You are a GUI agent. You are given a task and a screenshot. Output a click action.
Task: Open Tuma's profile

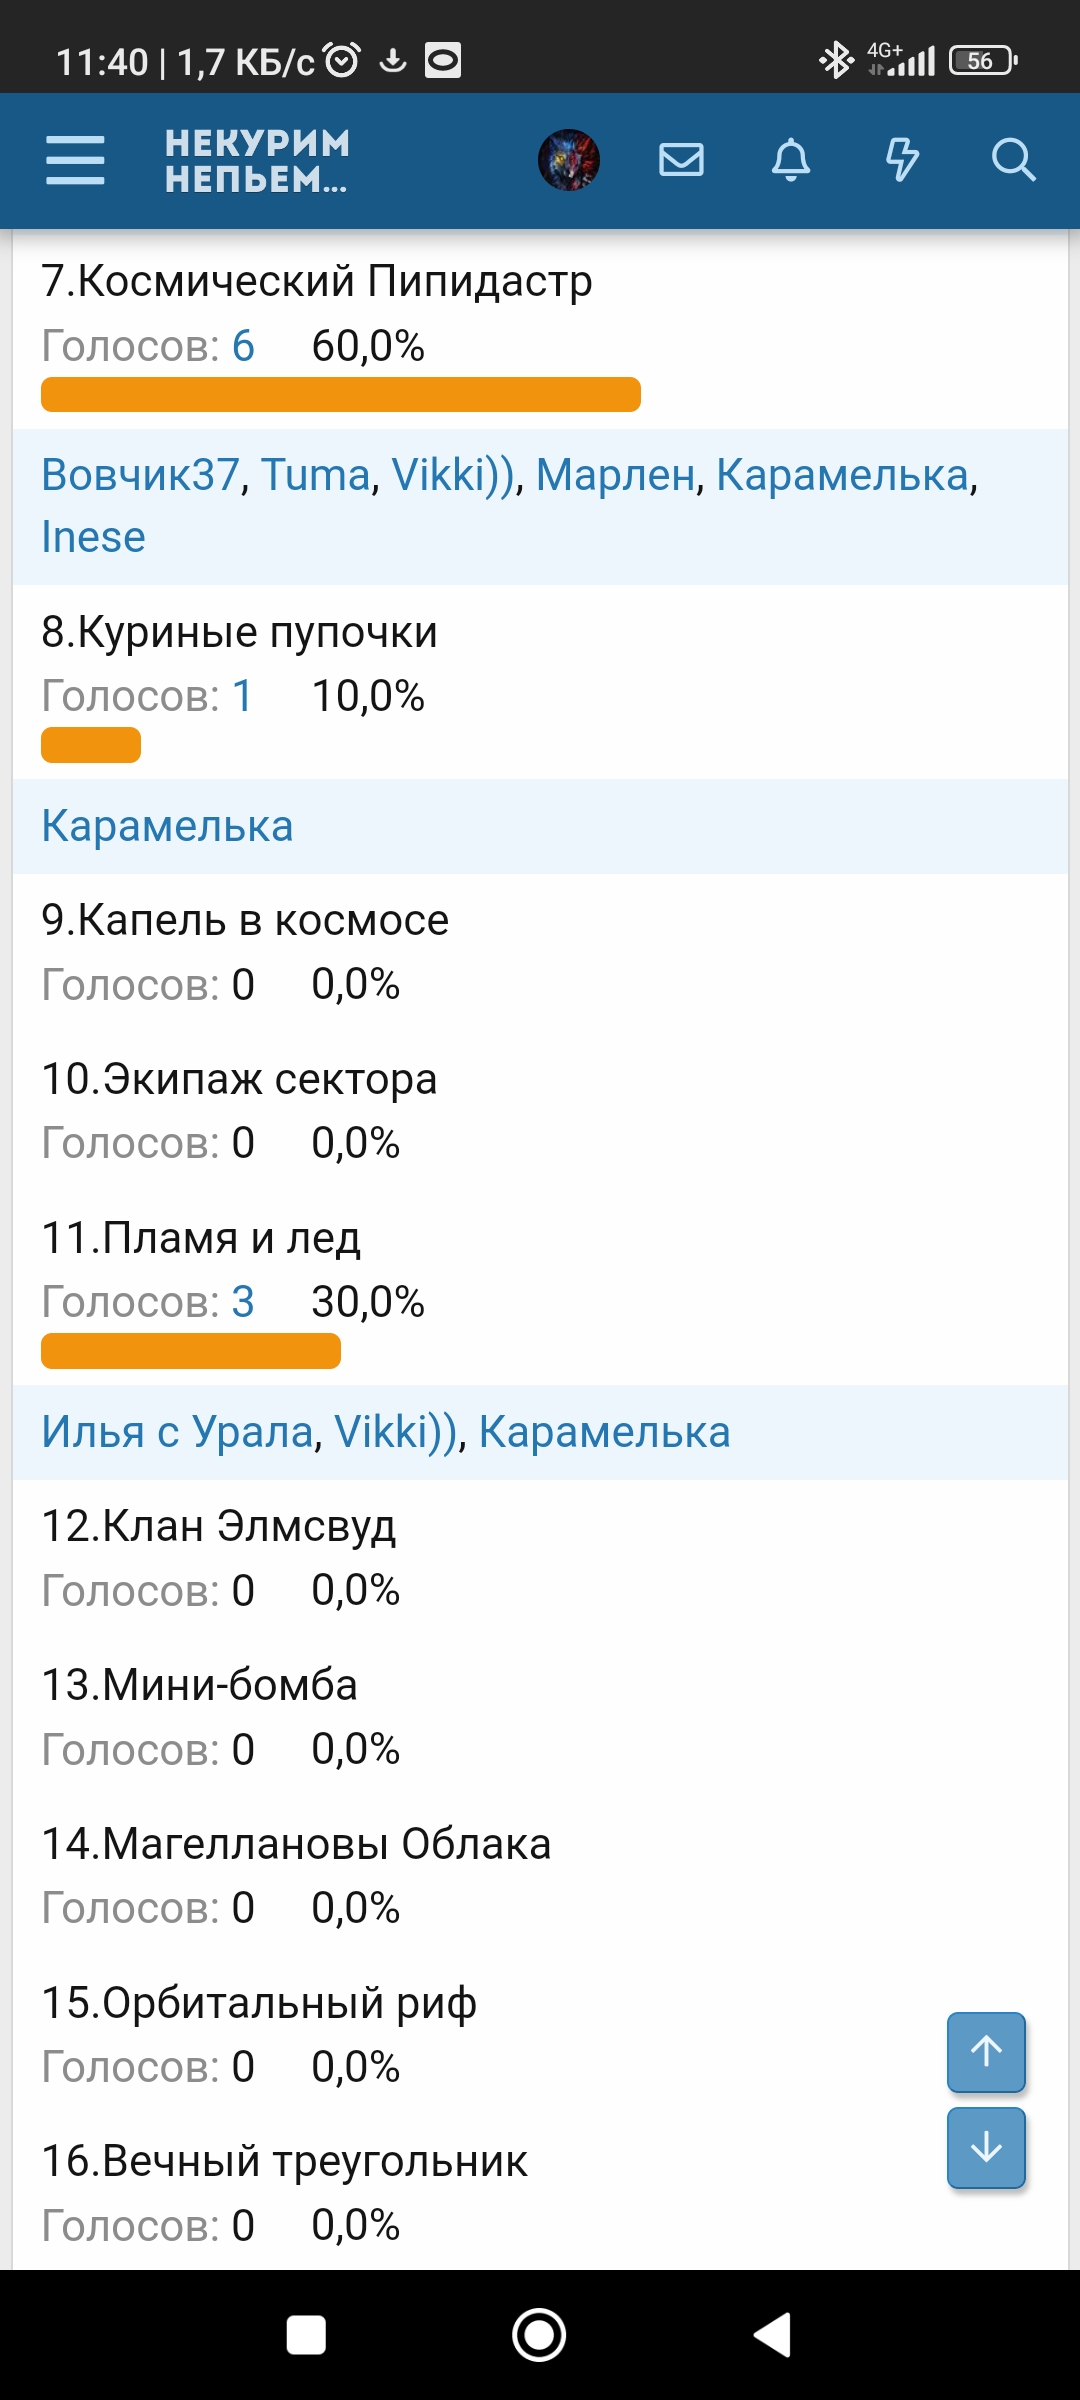pyautogui.click(x=315, y=479)
